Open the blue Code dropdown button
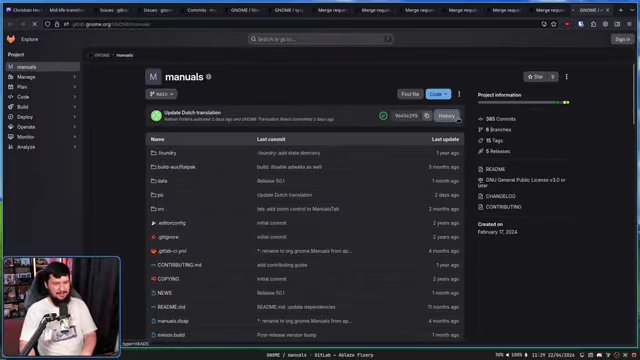The height and width of the screenshot is (360, 640). tap(438, 94)
